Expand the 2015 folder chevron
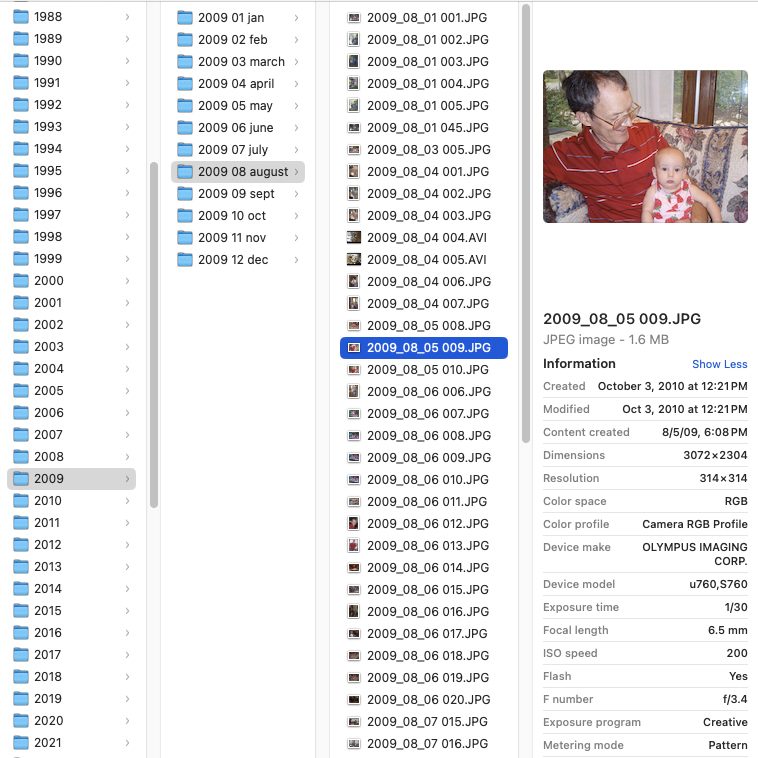The image size is (758, 758). point(127,611)
